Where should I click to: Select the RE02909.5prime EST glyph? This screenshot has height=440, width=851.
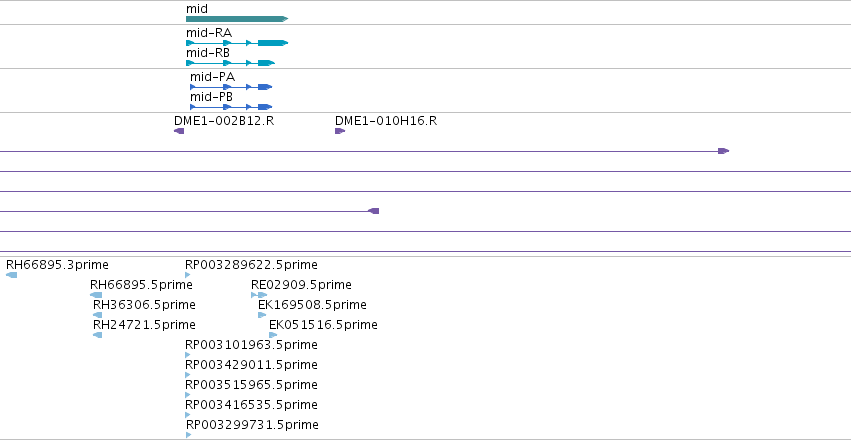tap(259, 295)
